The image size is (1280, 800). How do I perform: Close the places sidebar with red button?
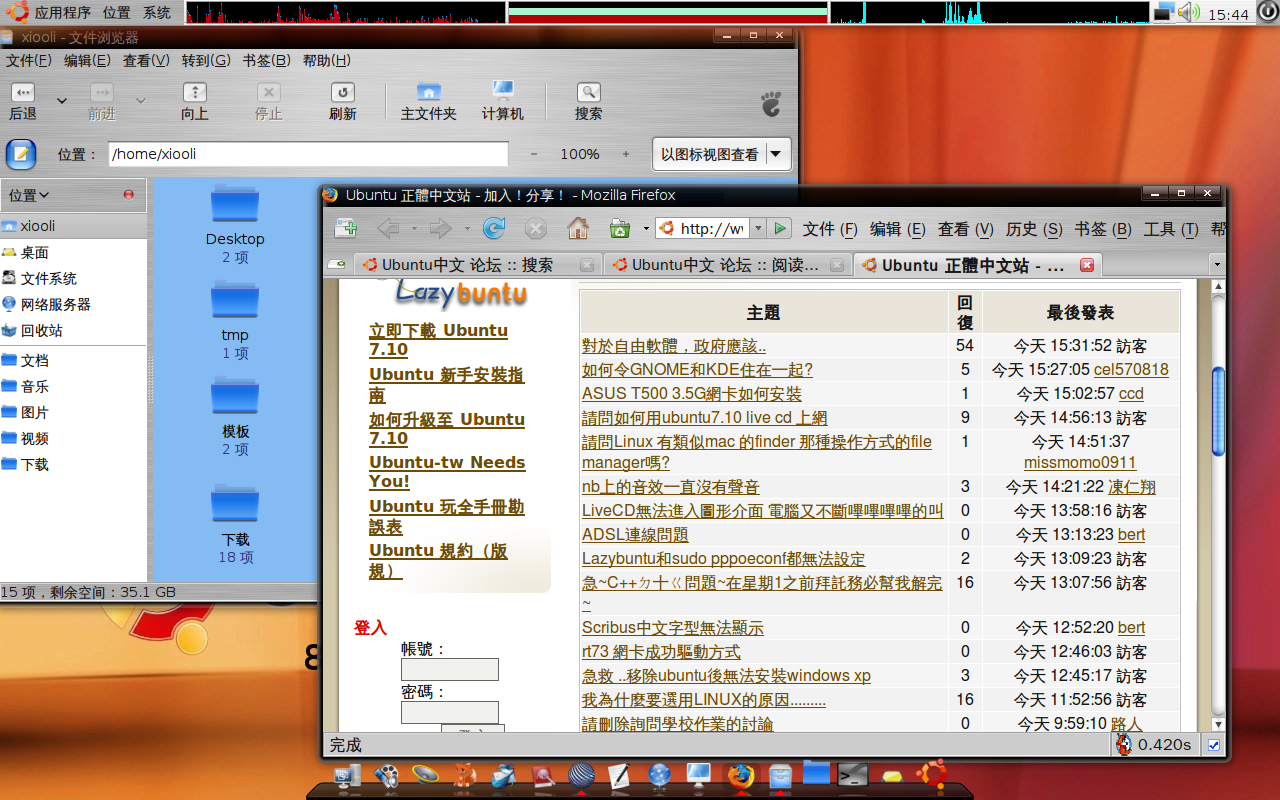[128, 195]
